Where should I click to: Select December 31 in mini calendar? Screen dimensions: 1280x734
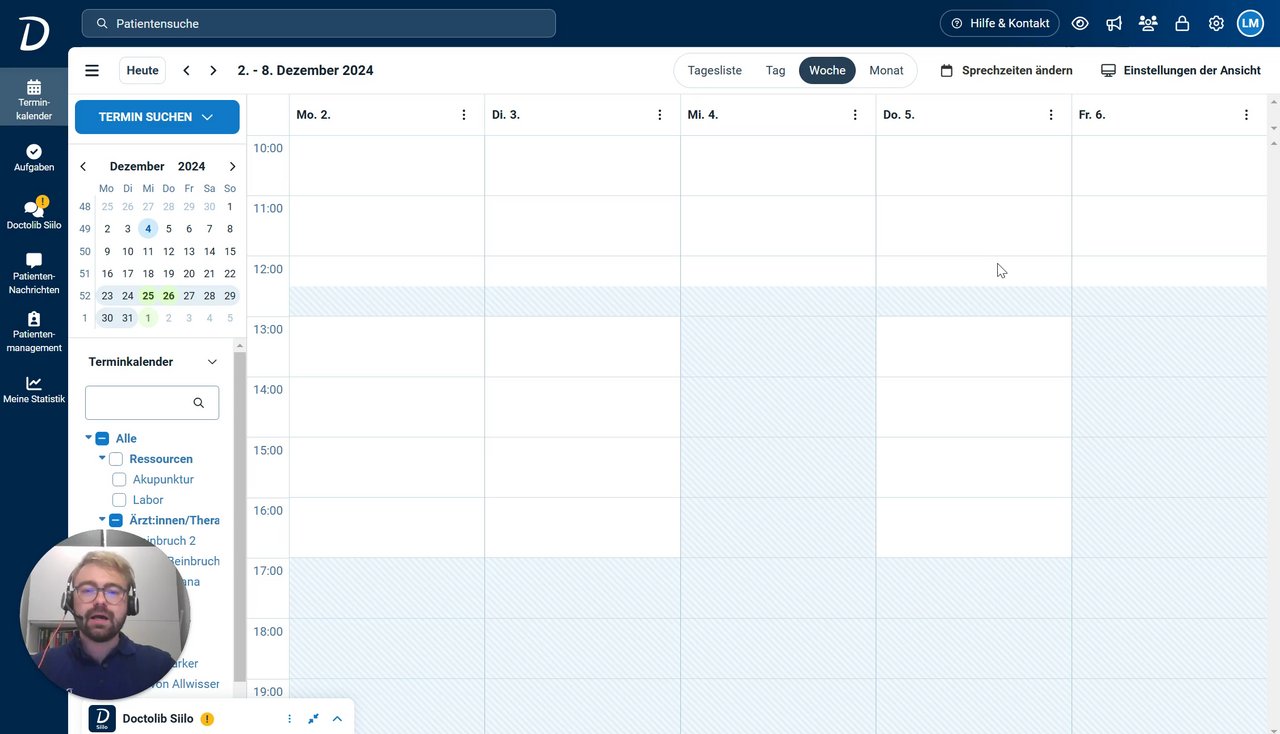128,318
